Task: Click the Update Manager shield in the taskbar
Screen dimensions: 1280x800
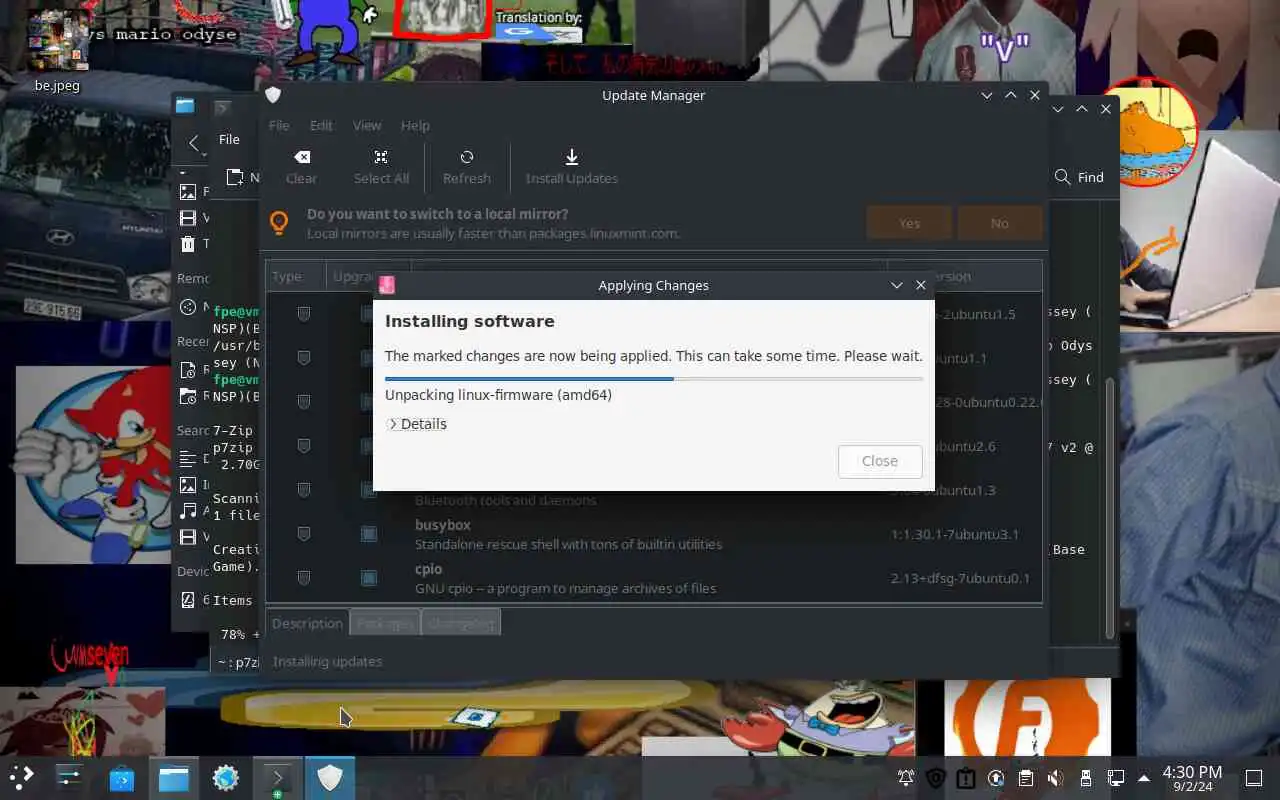Action: click(330, 778)
